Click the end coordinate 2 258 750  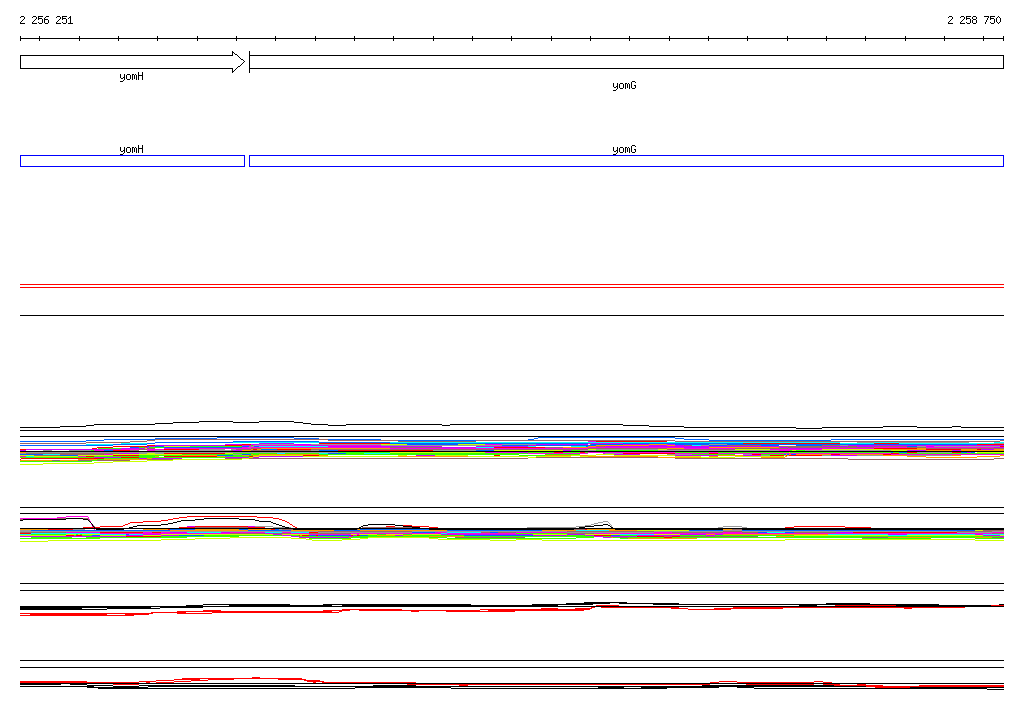(x=974, y=20)
